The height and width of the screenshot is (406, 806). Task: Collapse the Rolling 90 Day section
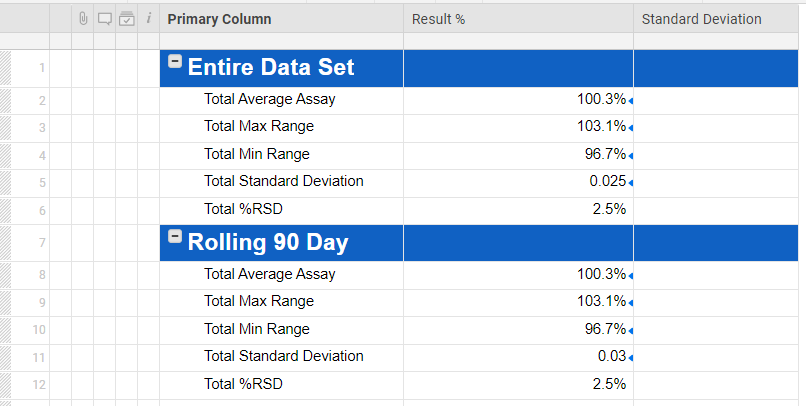tap(175, 237)
